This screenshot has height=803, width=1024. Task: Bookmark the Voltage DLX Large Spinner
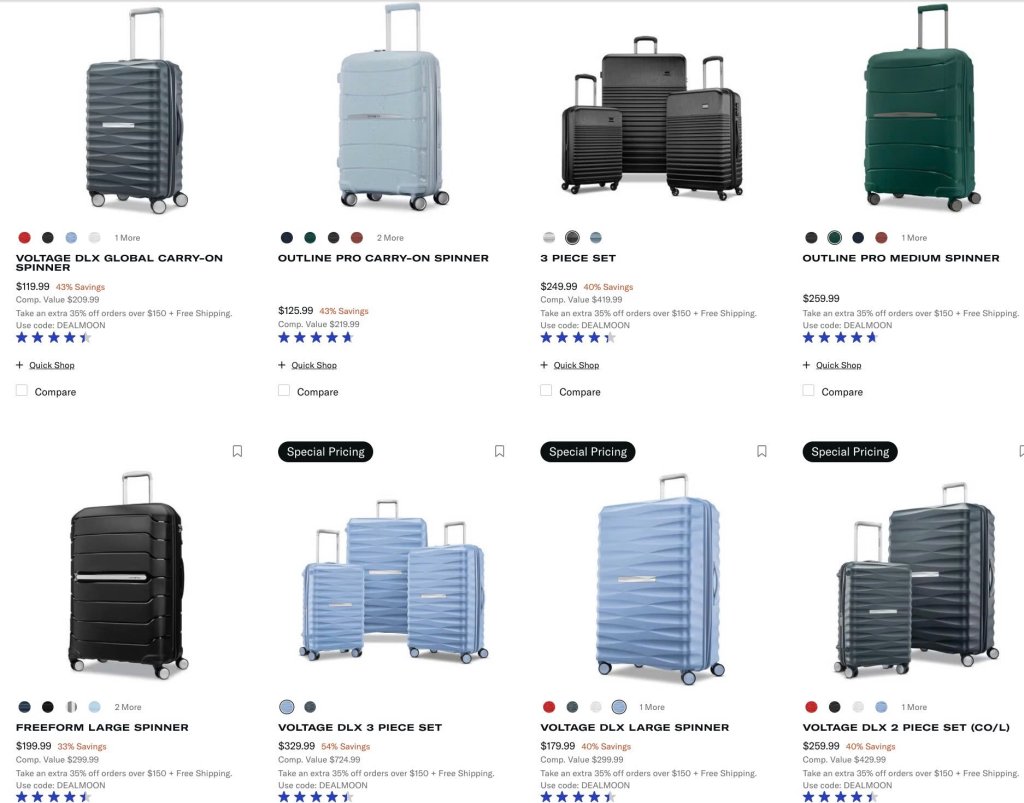point(761,451)
